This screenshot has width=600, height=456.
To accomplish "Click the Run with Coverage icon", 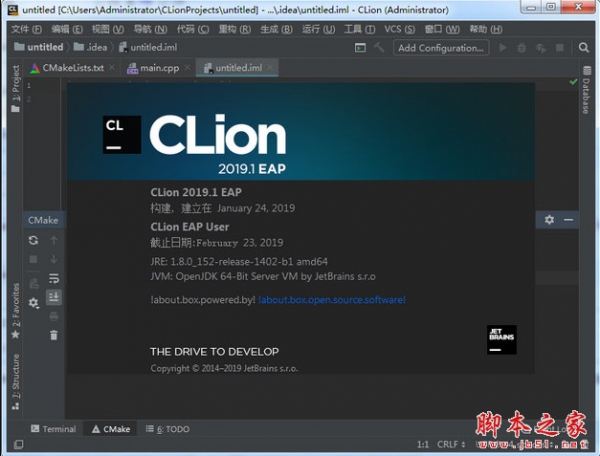I will [x=541, y=48].
